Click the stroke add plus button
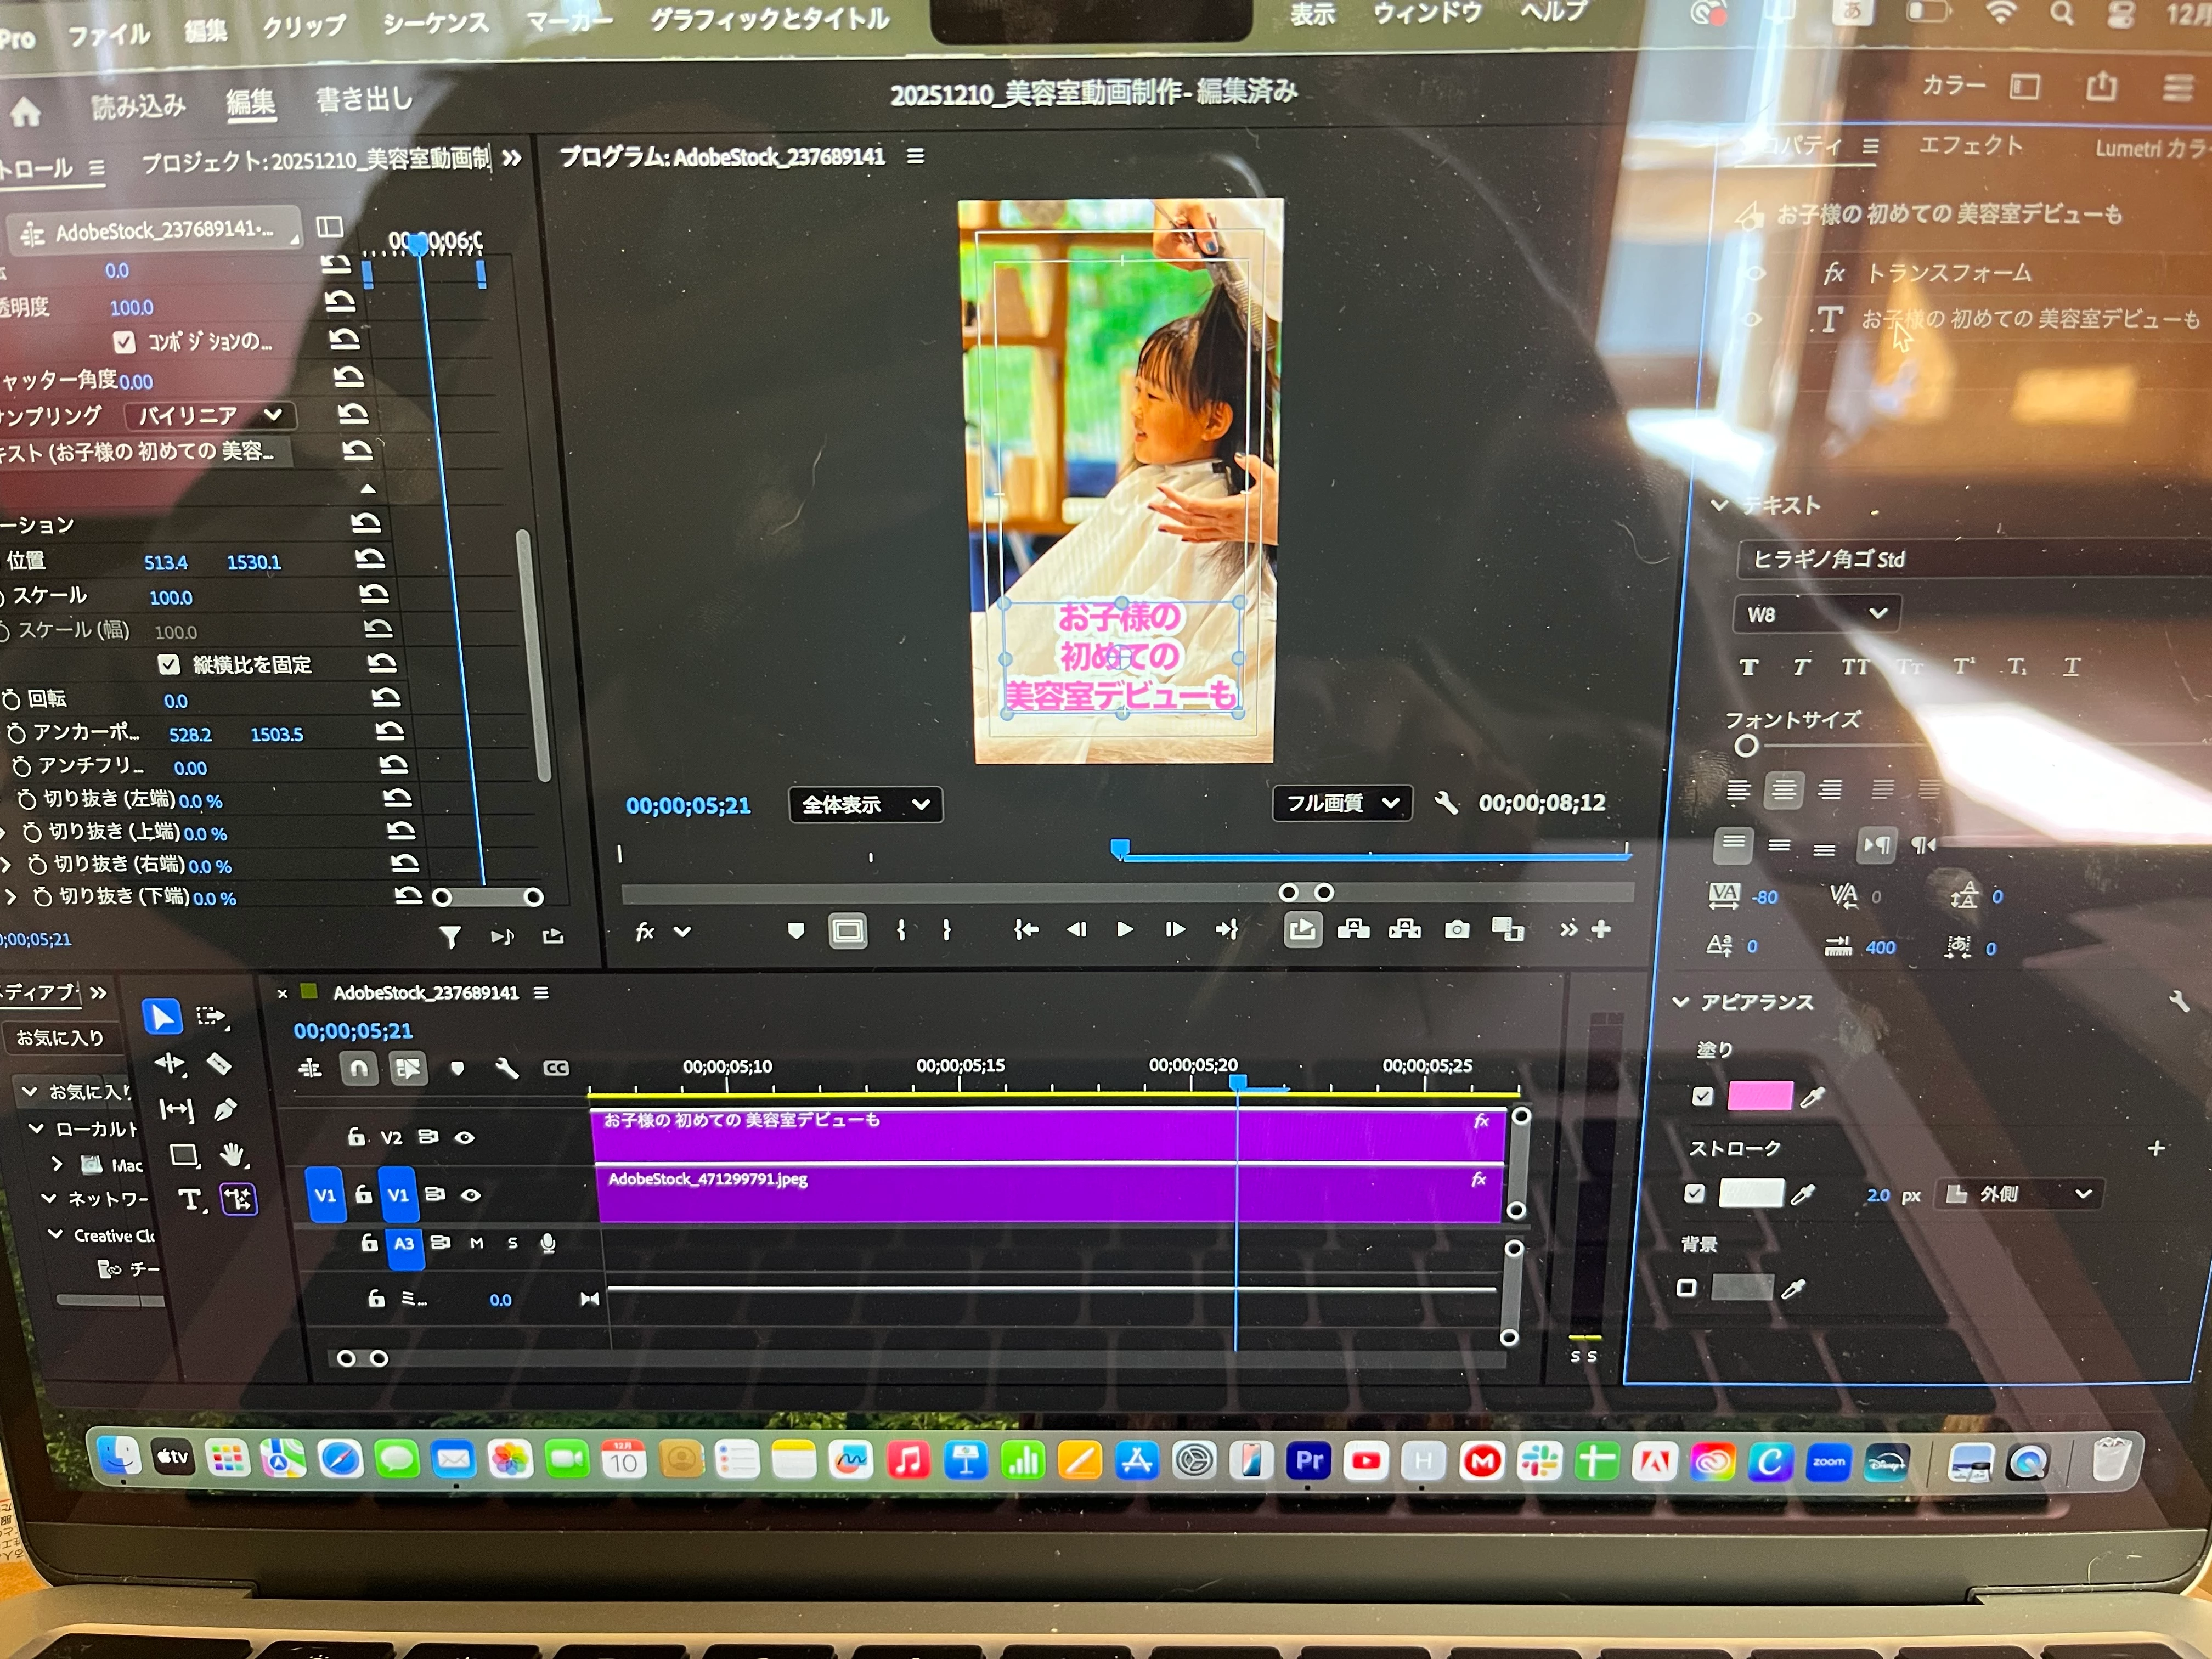This screenshot has width=2212, height=1659. 2156,1148
